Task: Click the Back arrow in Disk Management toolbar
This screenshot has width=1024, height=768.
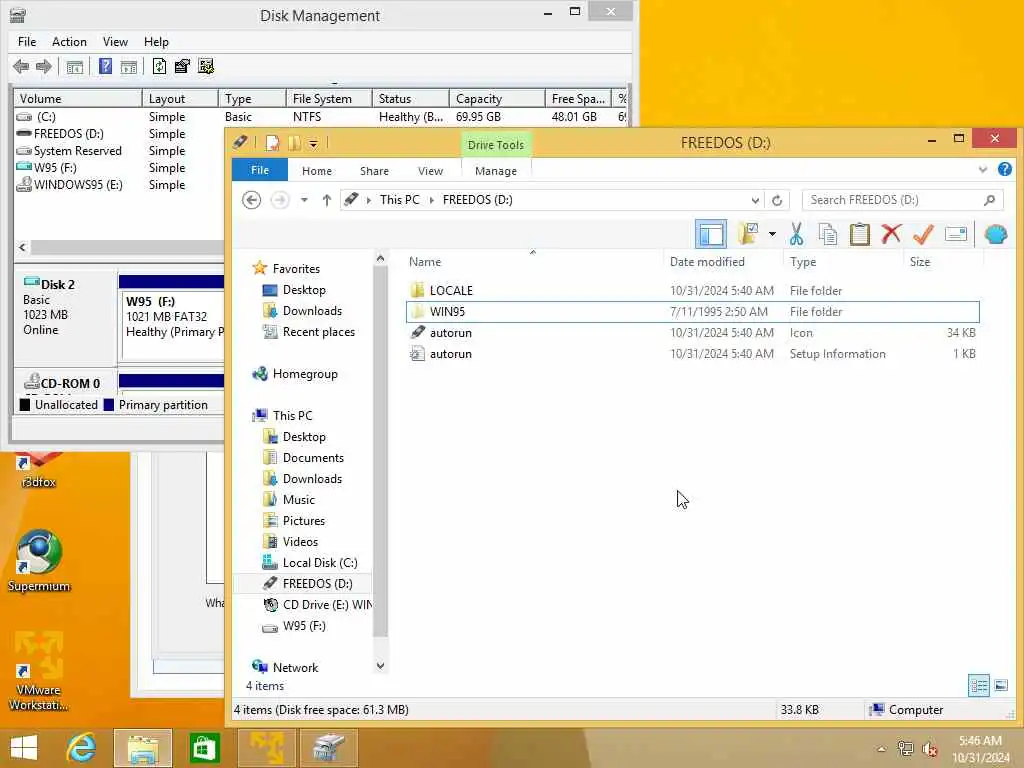Action: click(x=21, y=67)
